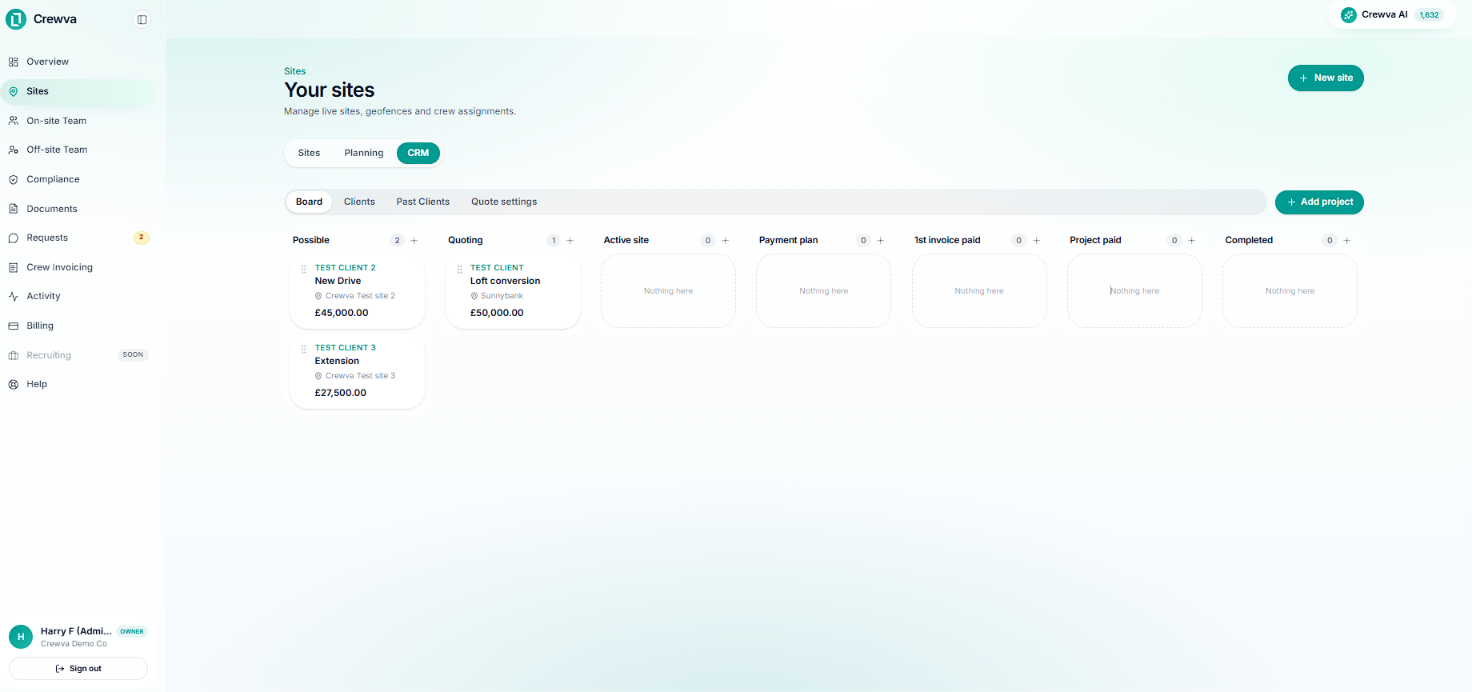
Task: Add a card to 1st invoice paid column
Action: pos(1036,241)
